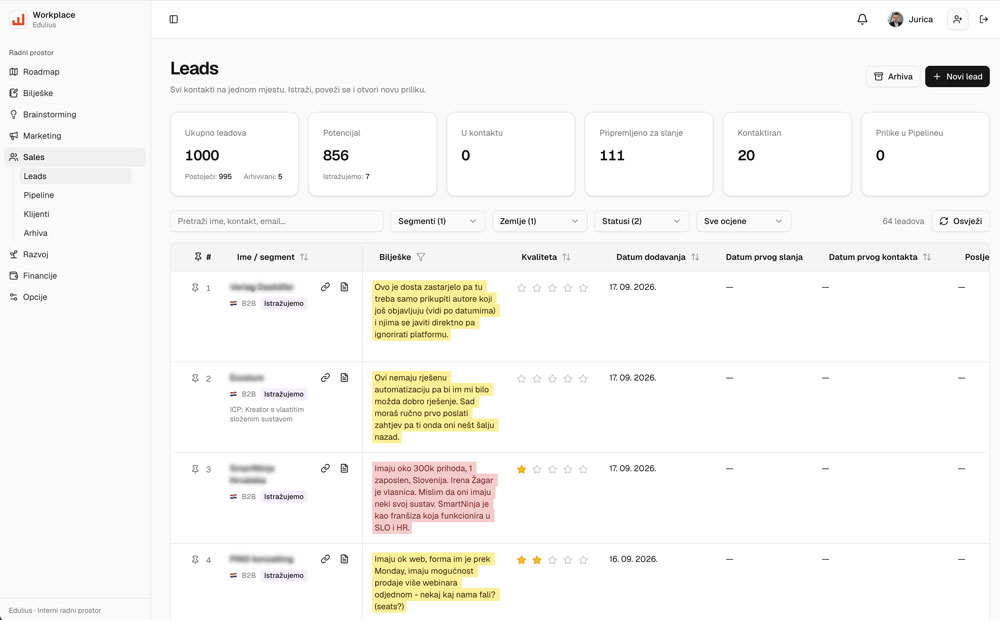Open Jurica's profile avatar

895,19
